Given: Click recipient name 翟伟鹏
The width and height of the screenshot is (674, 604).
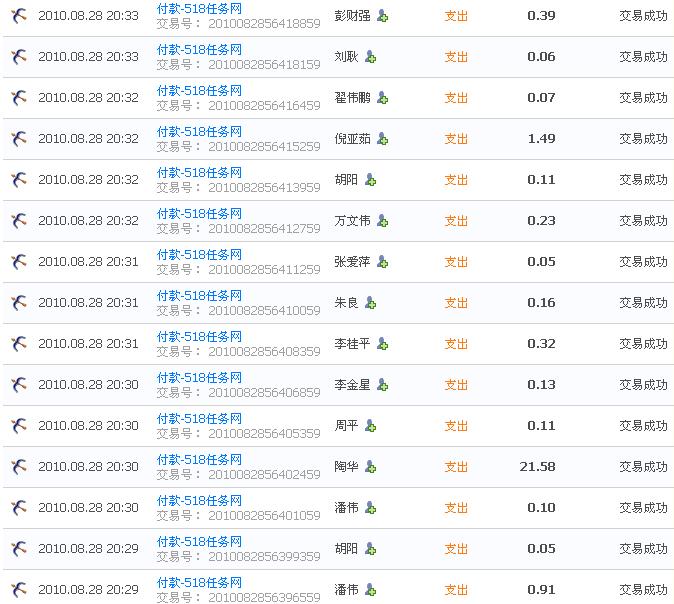Looking at the screenshot, I should tap(352, 98).
